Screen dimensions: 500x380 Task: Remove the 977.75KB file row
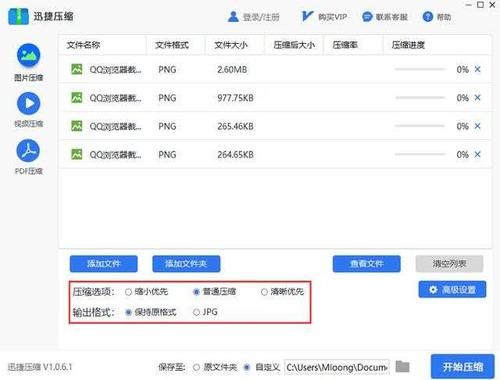477,98
